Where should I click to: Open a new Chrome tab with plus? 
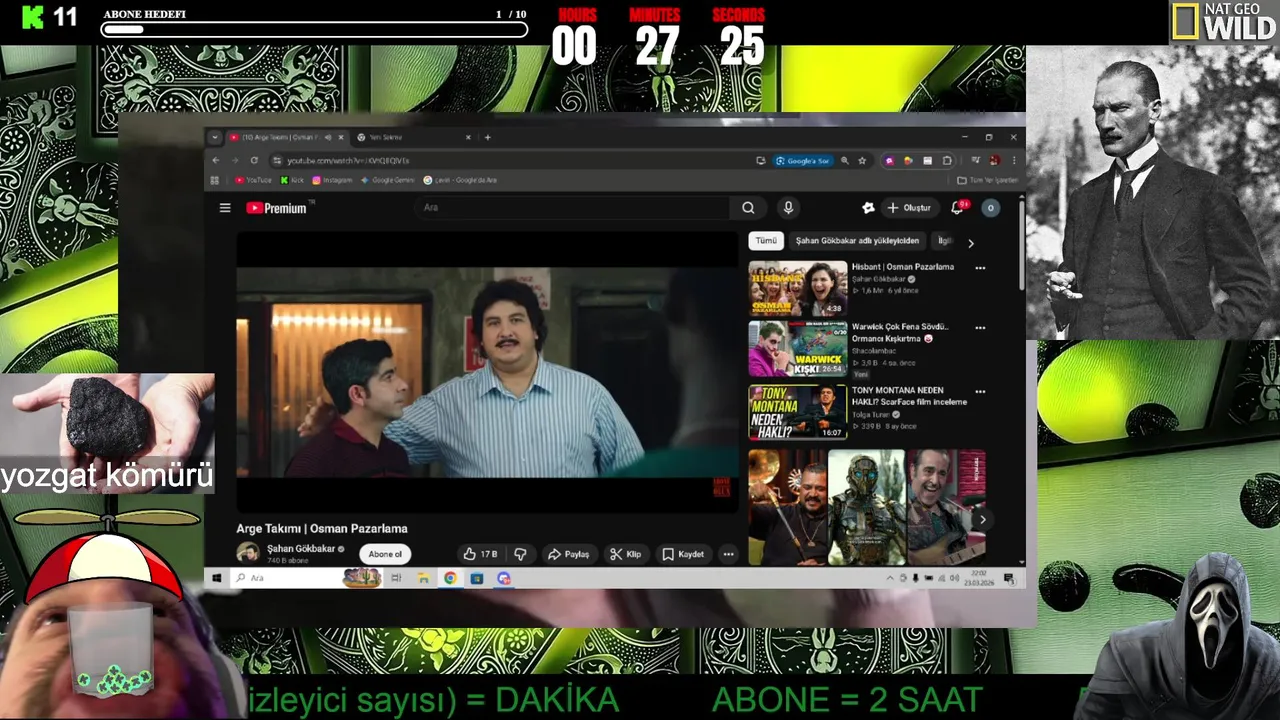(x=488, y=137)
